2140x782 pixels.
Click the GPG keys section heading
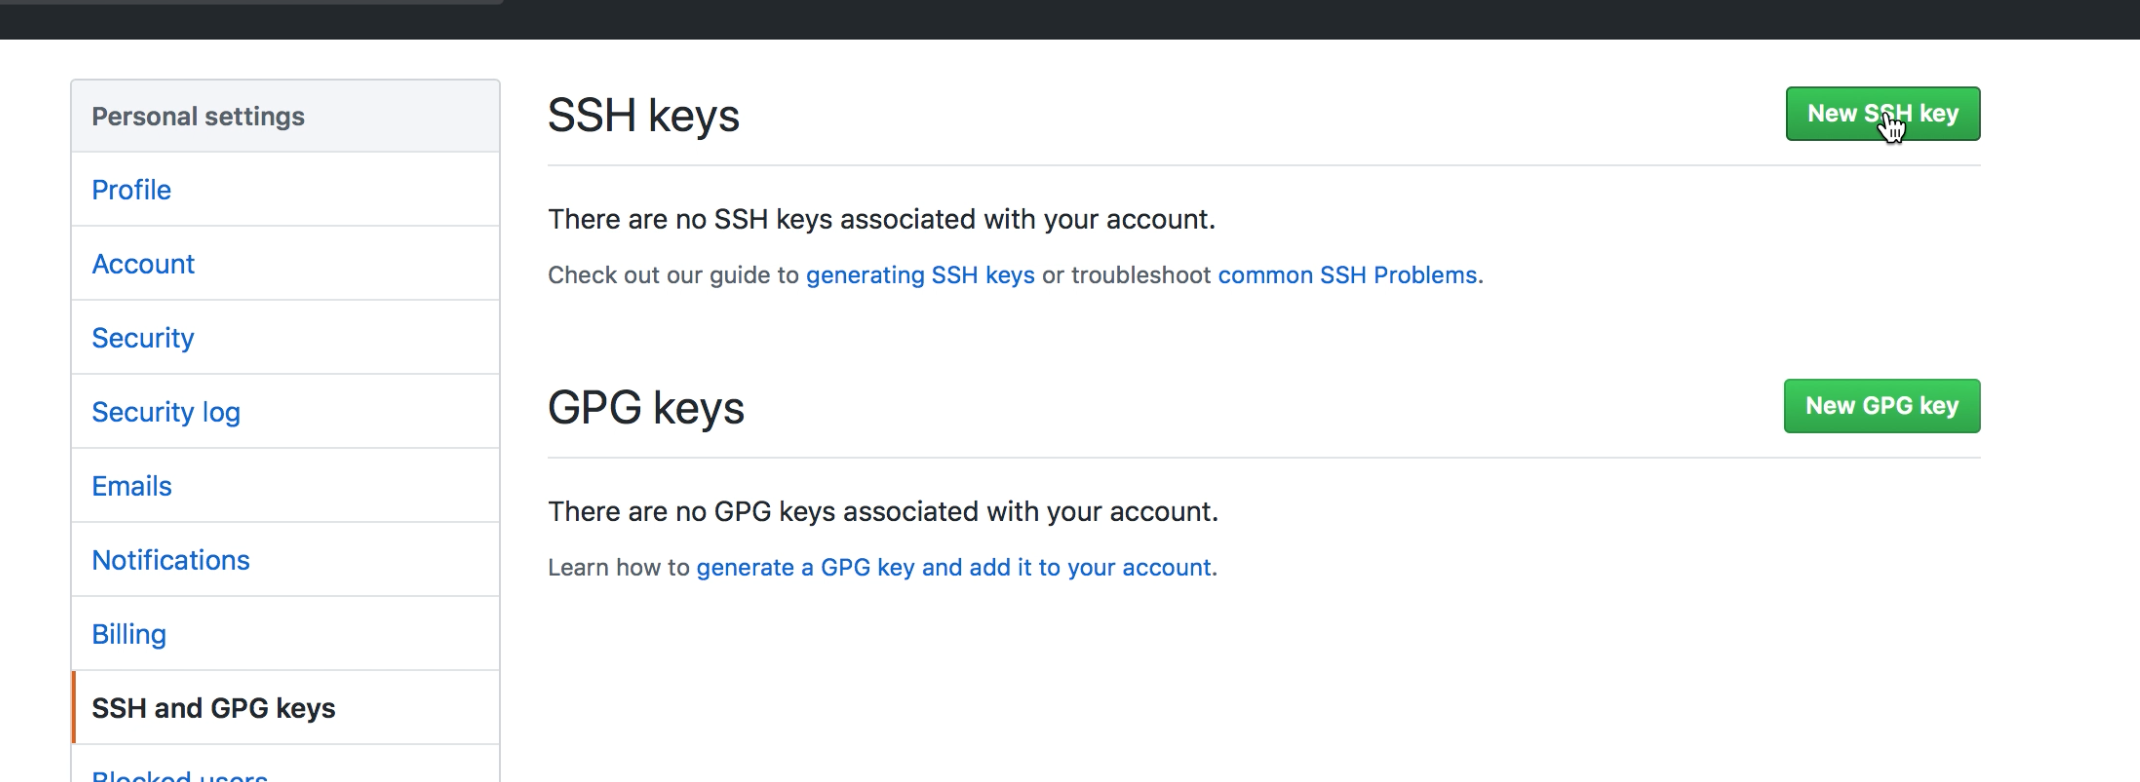coord(646,406)
